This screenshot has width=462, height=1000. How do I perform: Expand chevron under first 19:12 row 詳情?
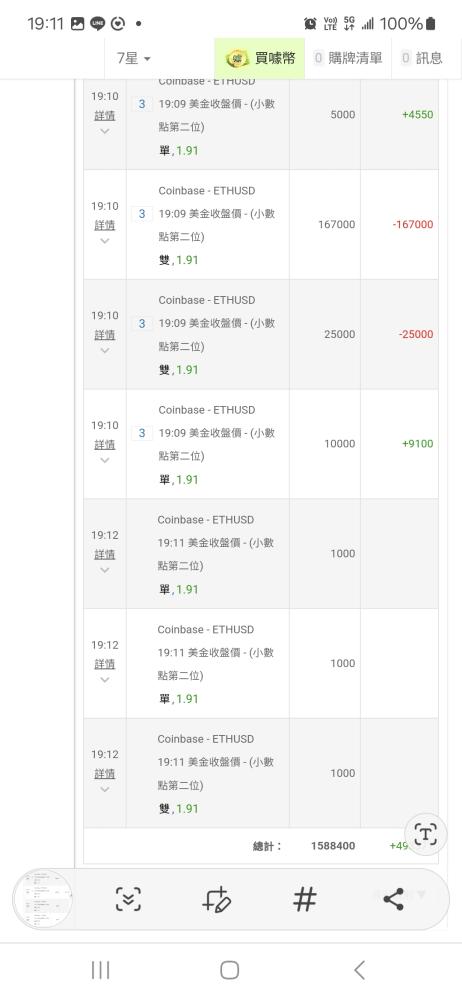click(105, 570)
